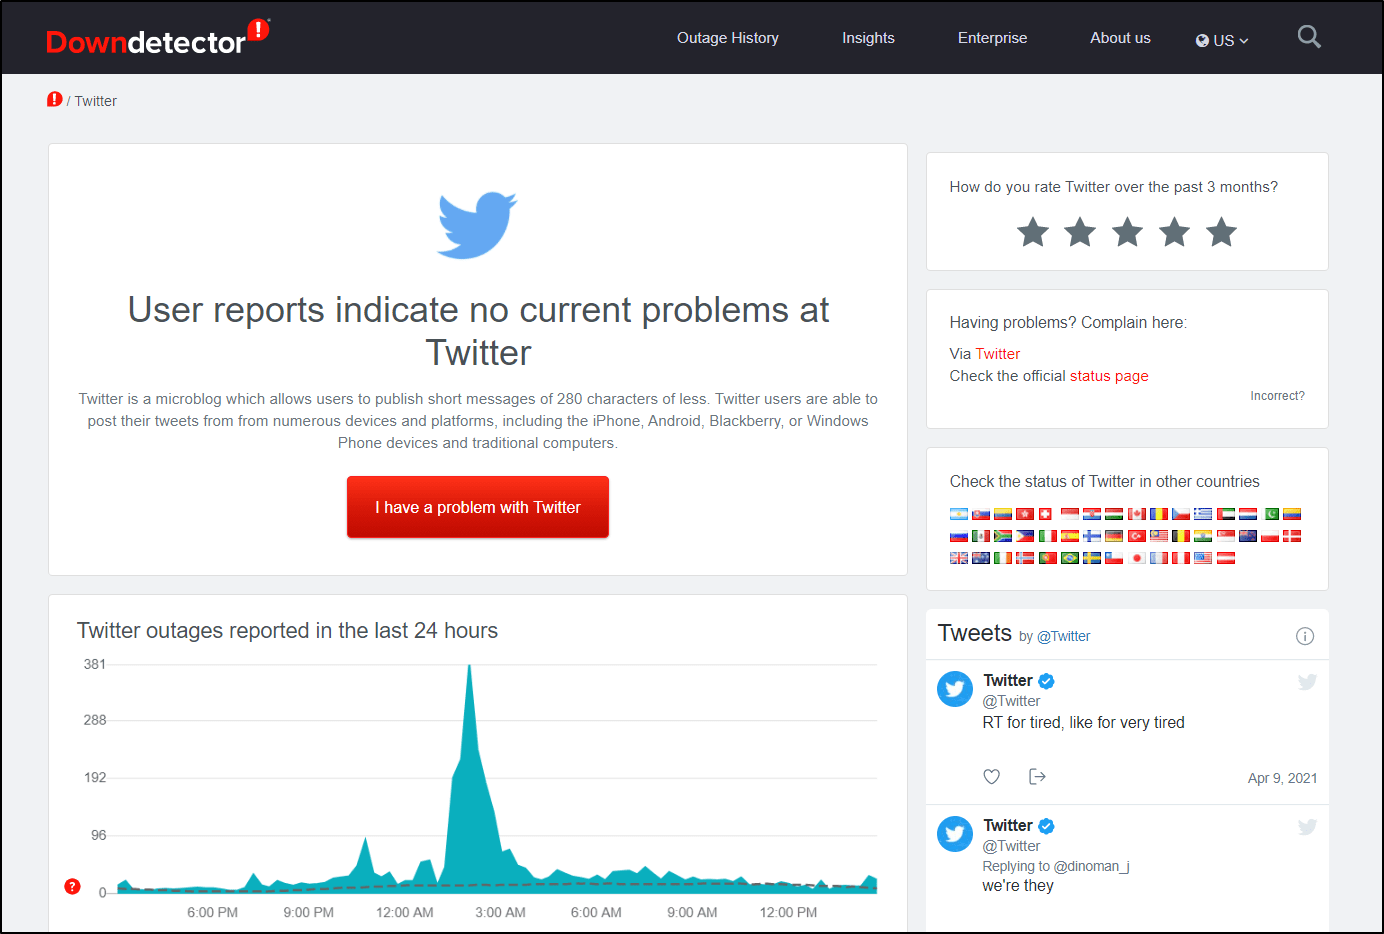Rate Twitter two stars
This screenshot has height=934, width=1384.
pos(1080,232)
